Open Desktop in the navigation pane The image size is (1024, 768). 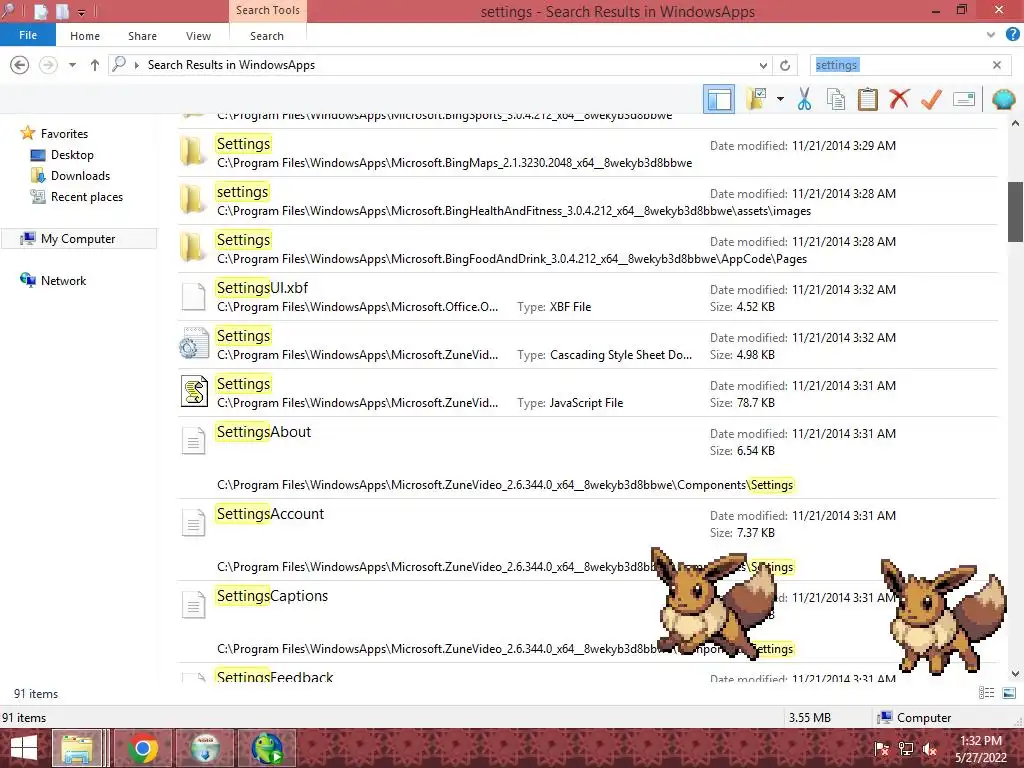[x=72, y=155]
